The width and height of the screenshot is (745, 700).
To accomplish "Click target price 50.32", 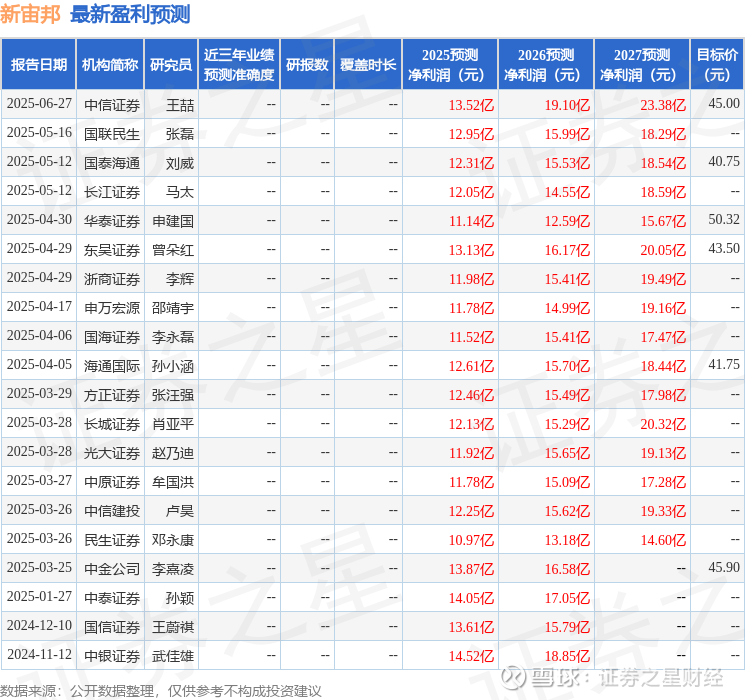I will point(724,220).
